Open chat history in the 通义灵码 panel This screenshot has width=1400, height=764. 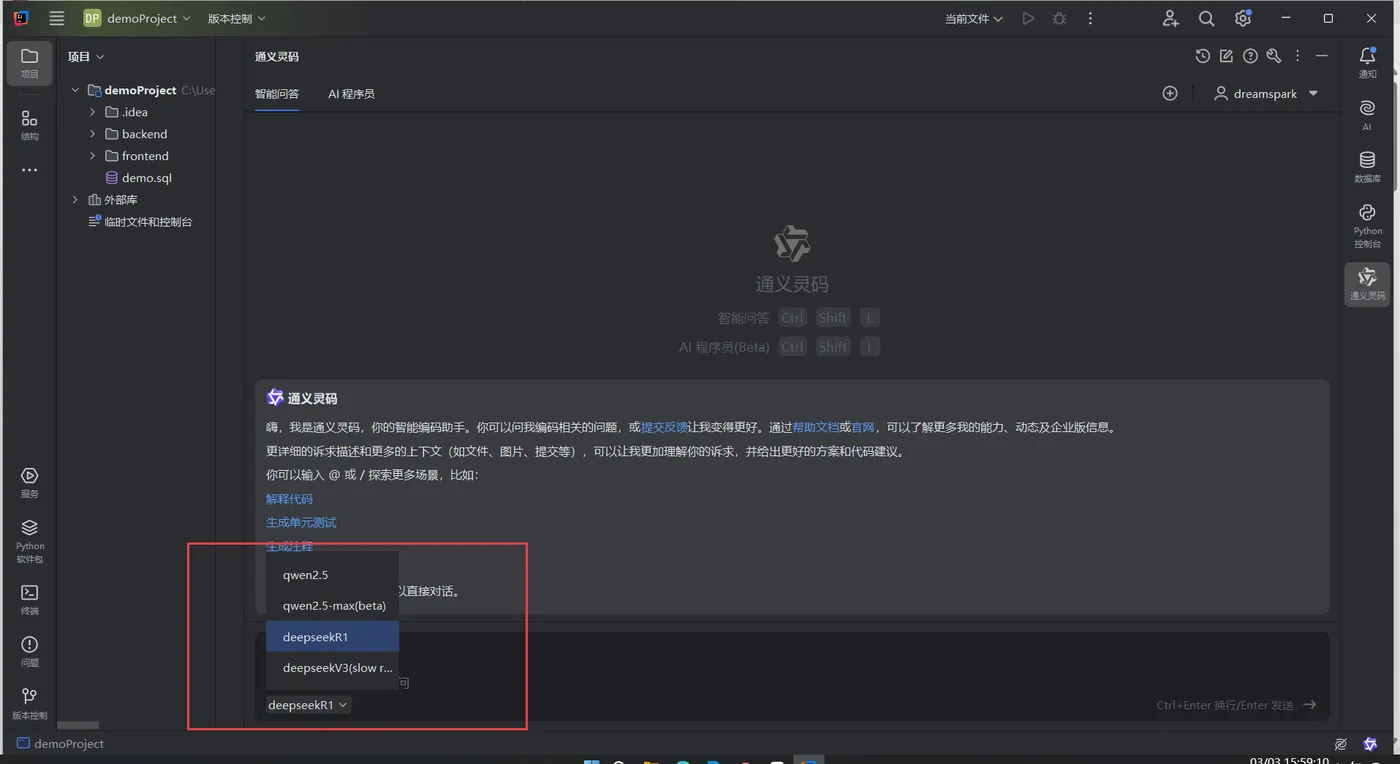(x=1203, y=56)
